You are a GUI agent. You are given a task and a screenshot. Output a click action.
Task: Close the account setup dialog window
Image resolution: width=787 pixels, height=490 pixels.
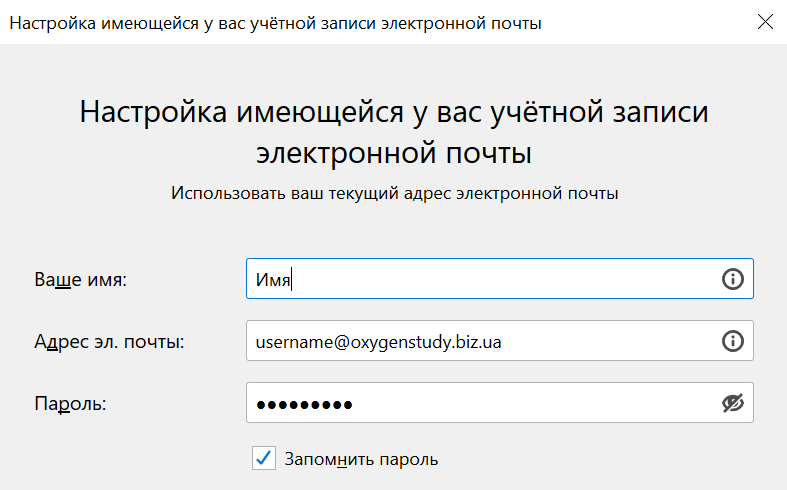764,22
